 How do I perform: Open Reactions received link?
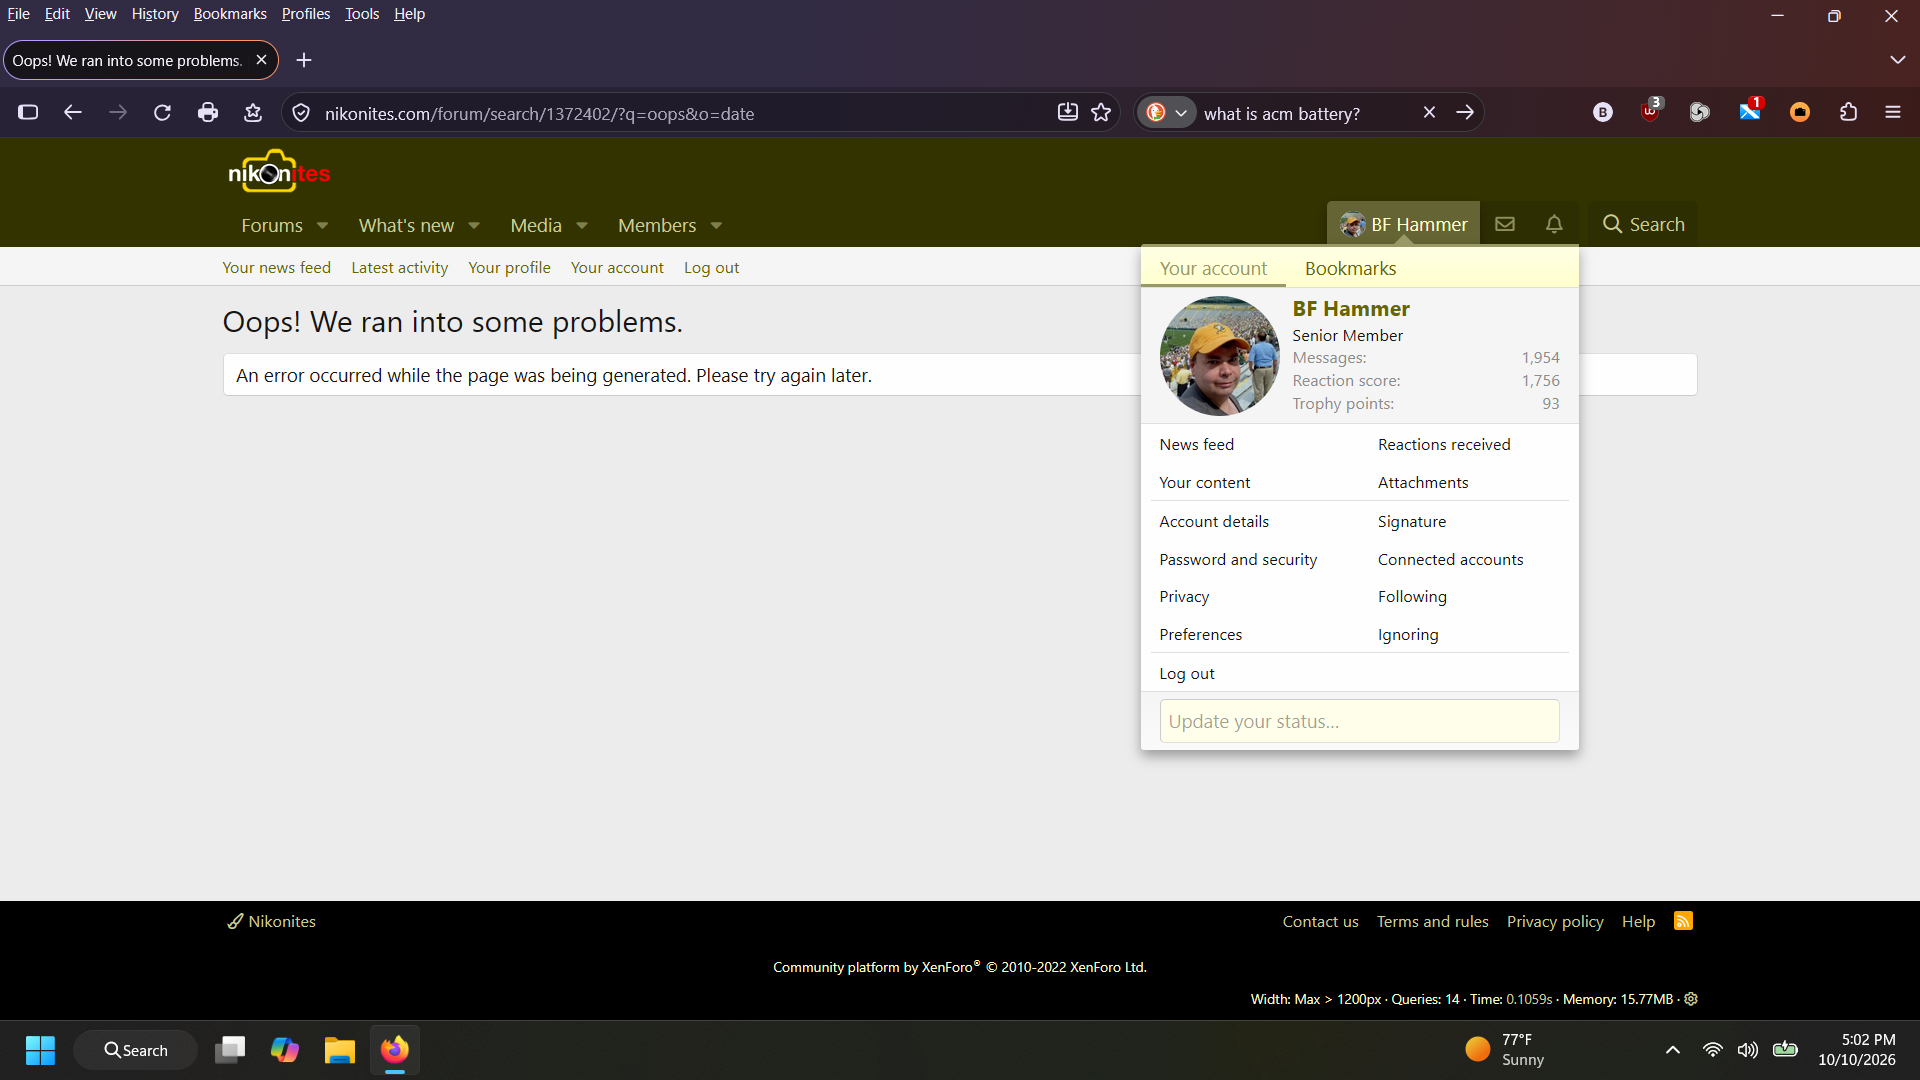(1444, 444)
